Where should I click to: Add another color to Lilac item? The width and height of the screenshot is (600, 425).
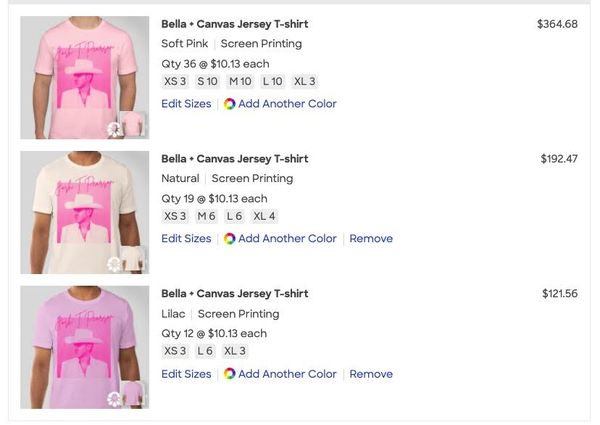pos(287,374)
